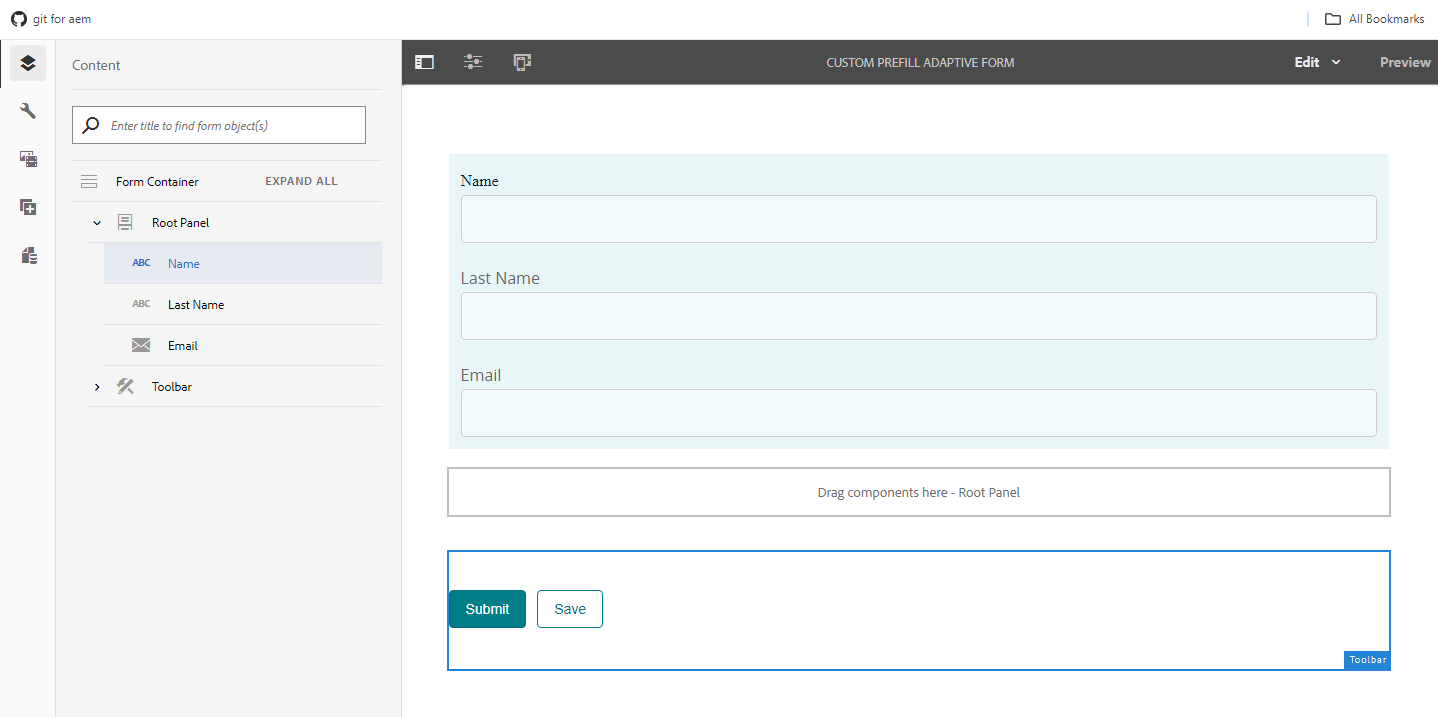Expand the Toolbar tree node
The height and width of the screenshot is (717, 1438).
coord(97,387)
